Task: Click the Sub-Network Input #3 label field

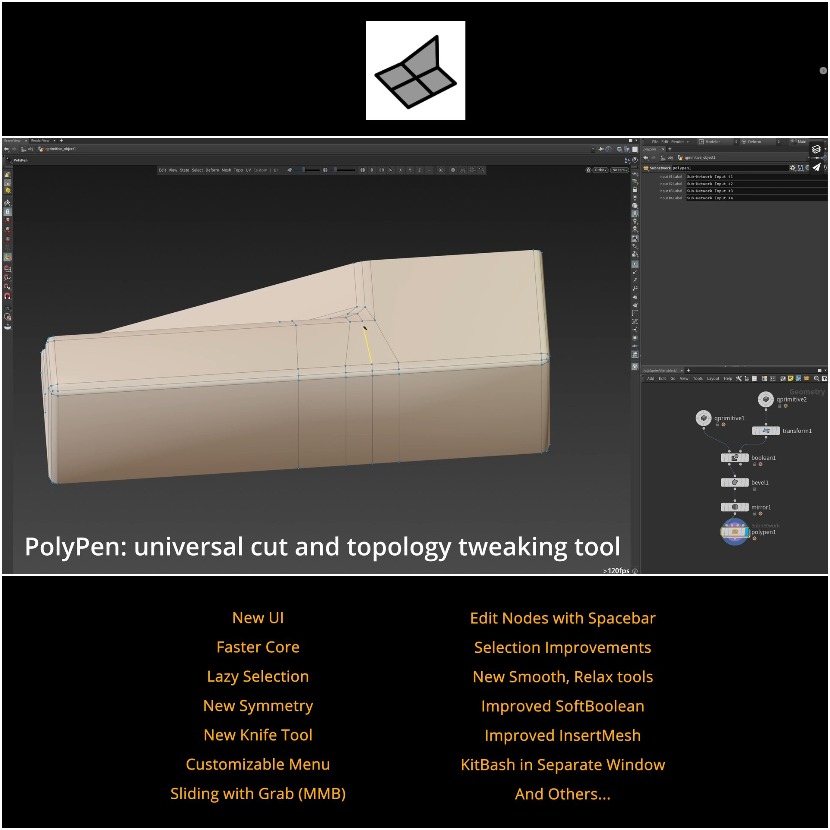Action: coord(757,191)
